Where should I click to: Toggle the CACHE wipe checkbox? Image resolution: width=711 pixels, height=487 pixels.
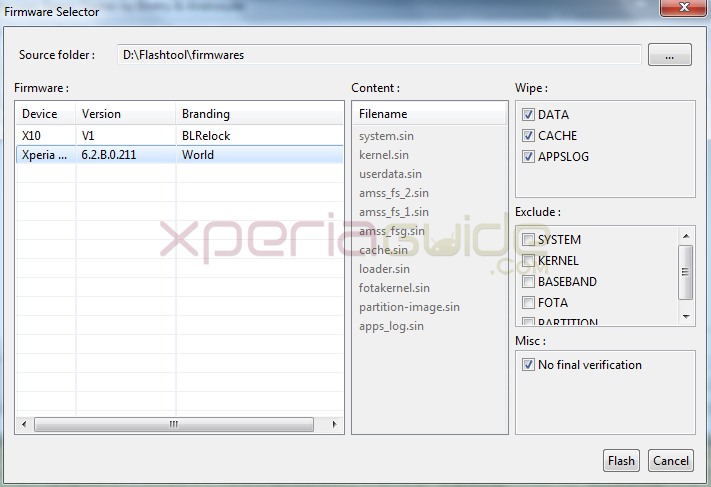(x=528, y=135)
